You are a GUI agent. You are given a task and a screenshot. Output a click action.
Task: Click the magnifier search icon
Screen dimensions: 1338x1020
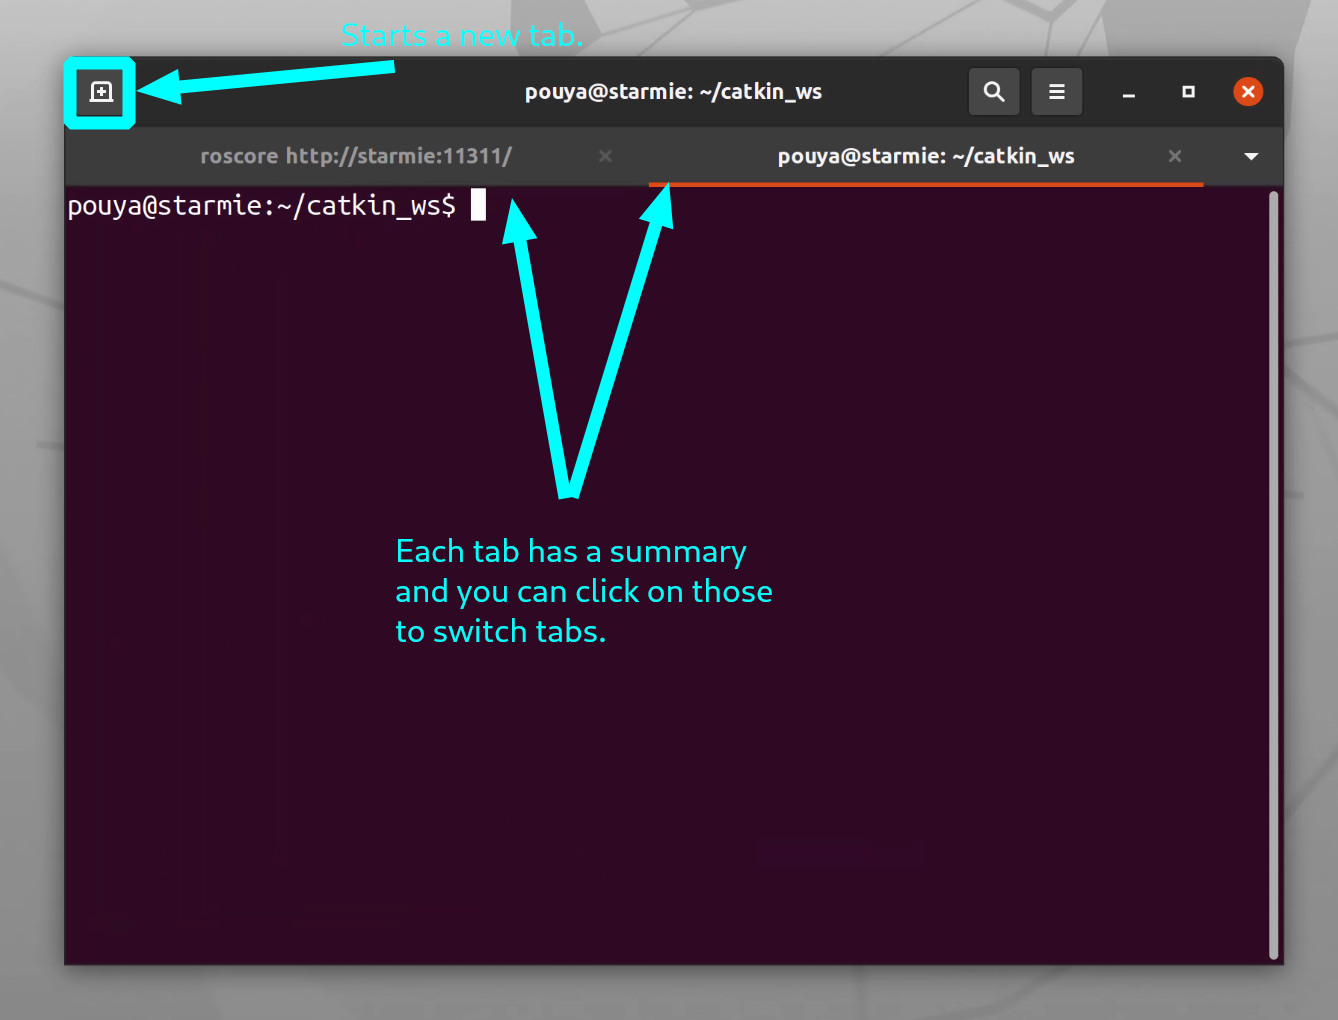pyautogui.click(x=994, y=92)
